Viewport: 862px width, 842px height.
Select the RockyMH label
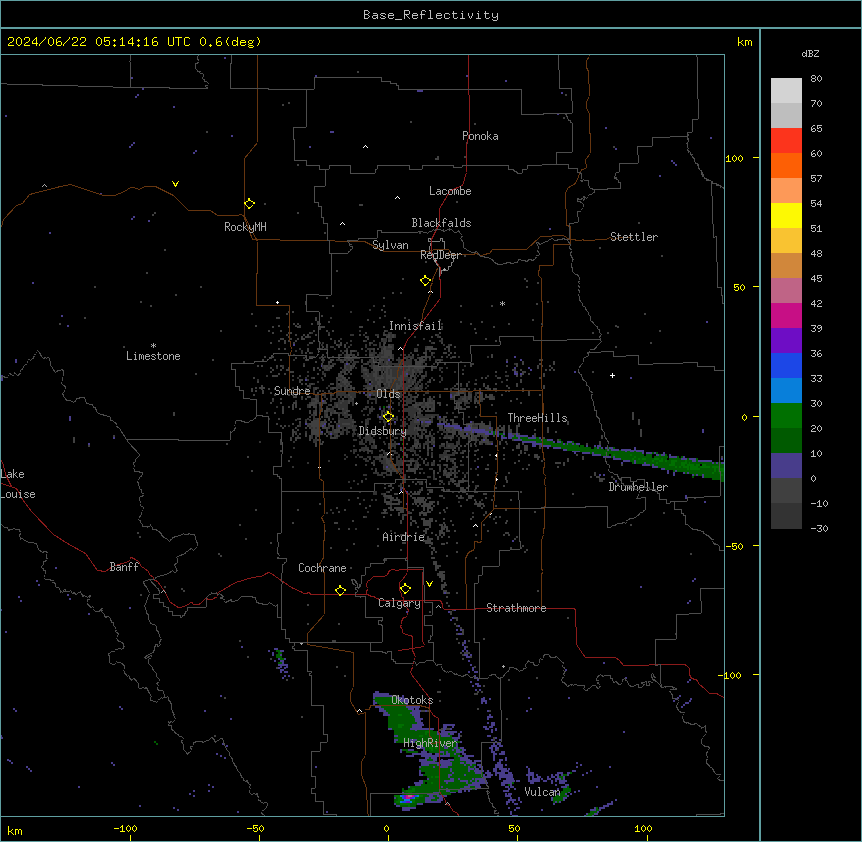pyautogui.click(x=245, y=226)
